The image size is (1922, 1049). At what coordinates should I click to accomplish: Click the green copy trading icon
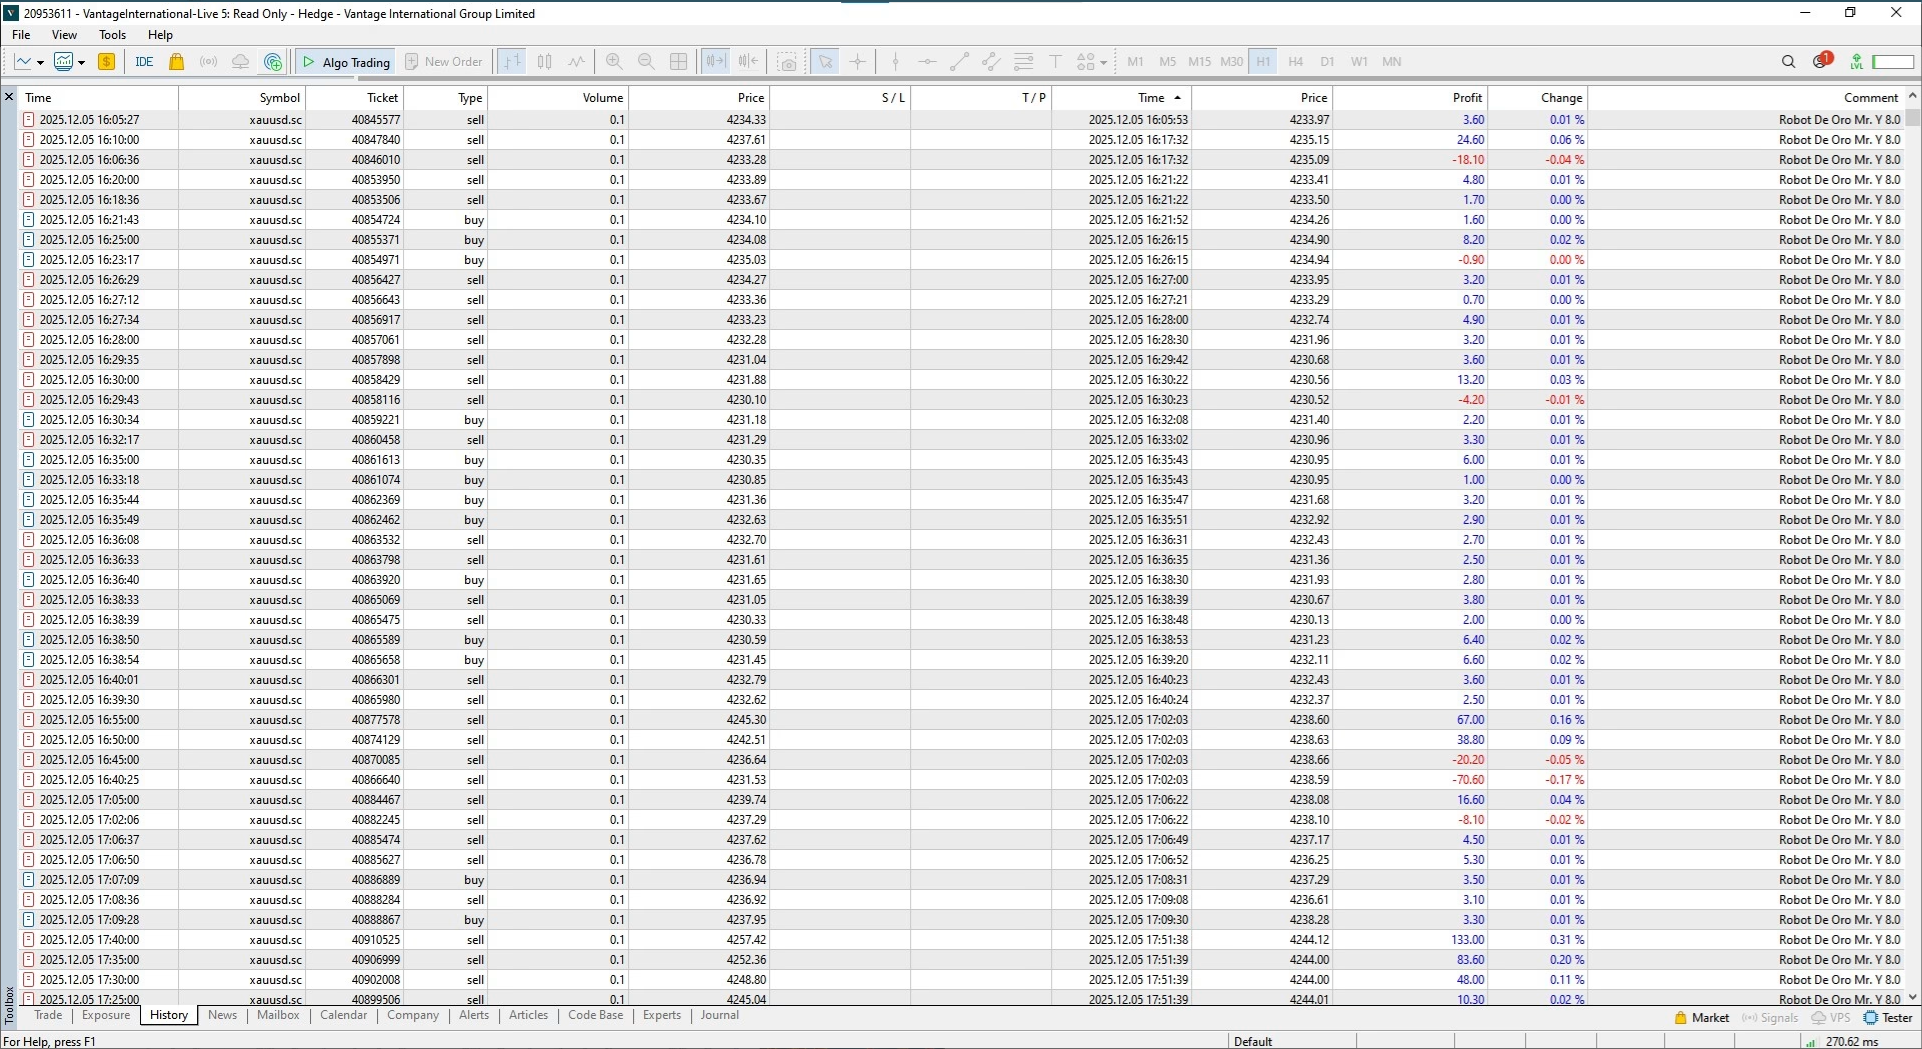273,62
